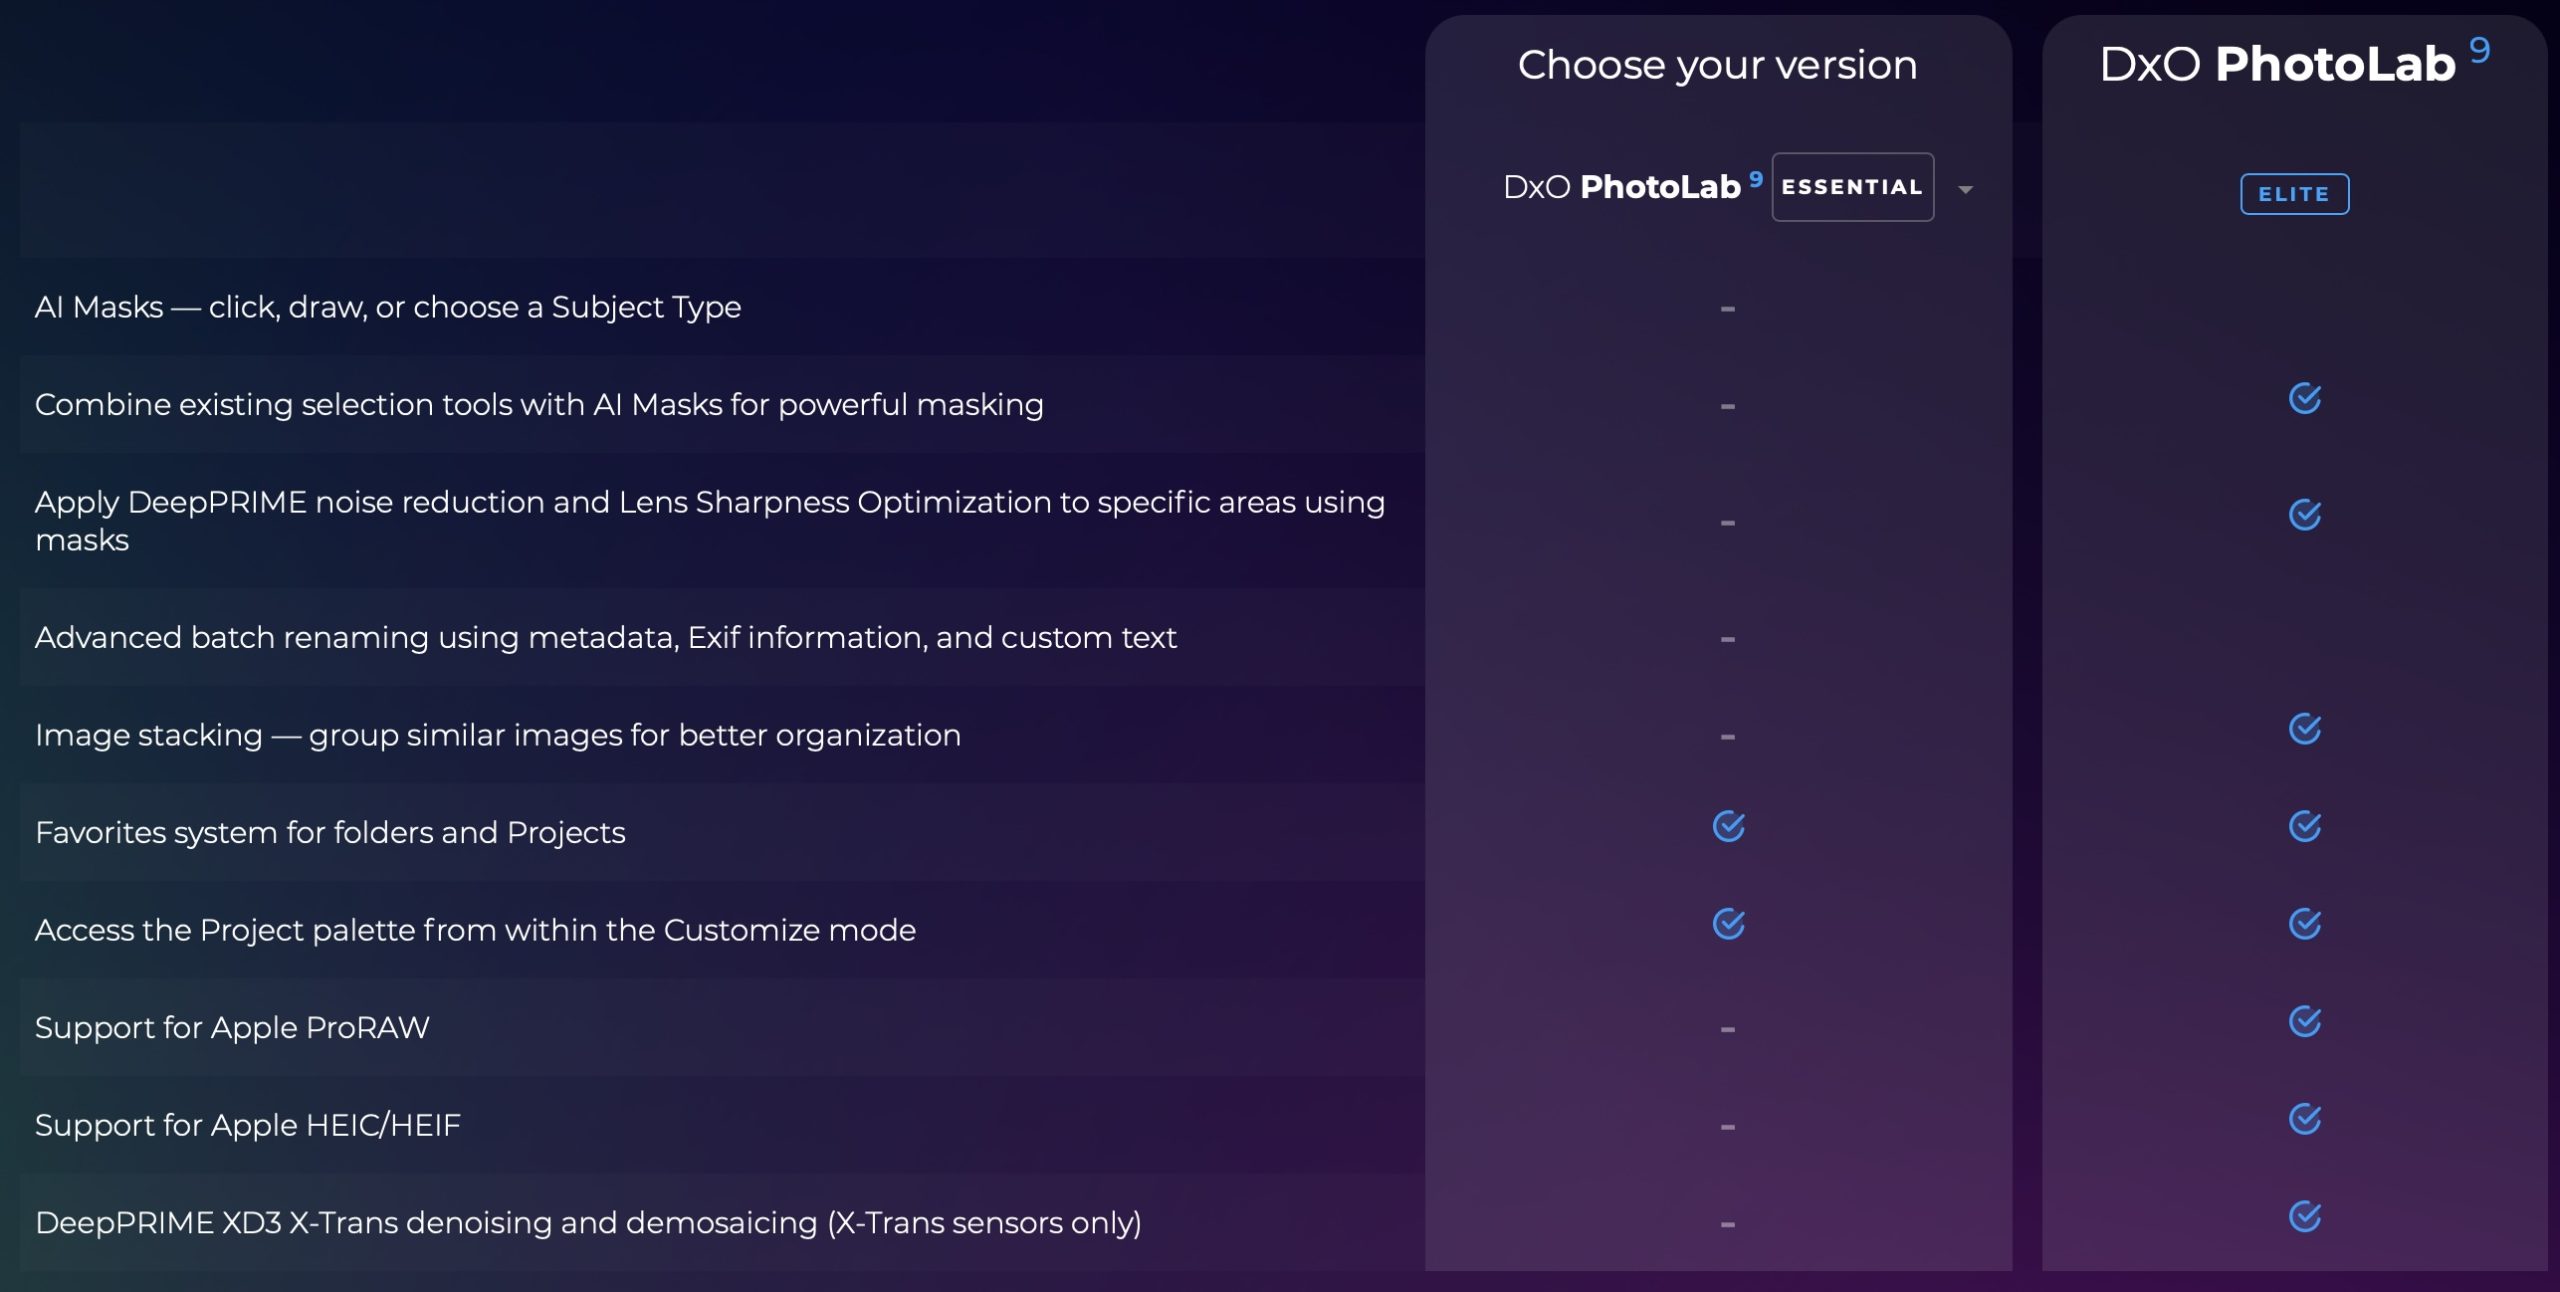Click the AI Masks feature row text

click(388, 307)
